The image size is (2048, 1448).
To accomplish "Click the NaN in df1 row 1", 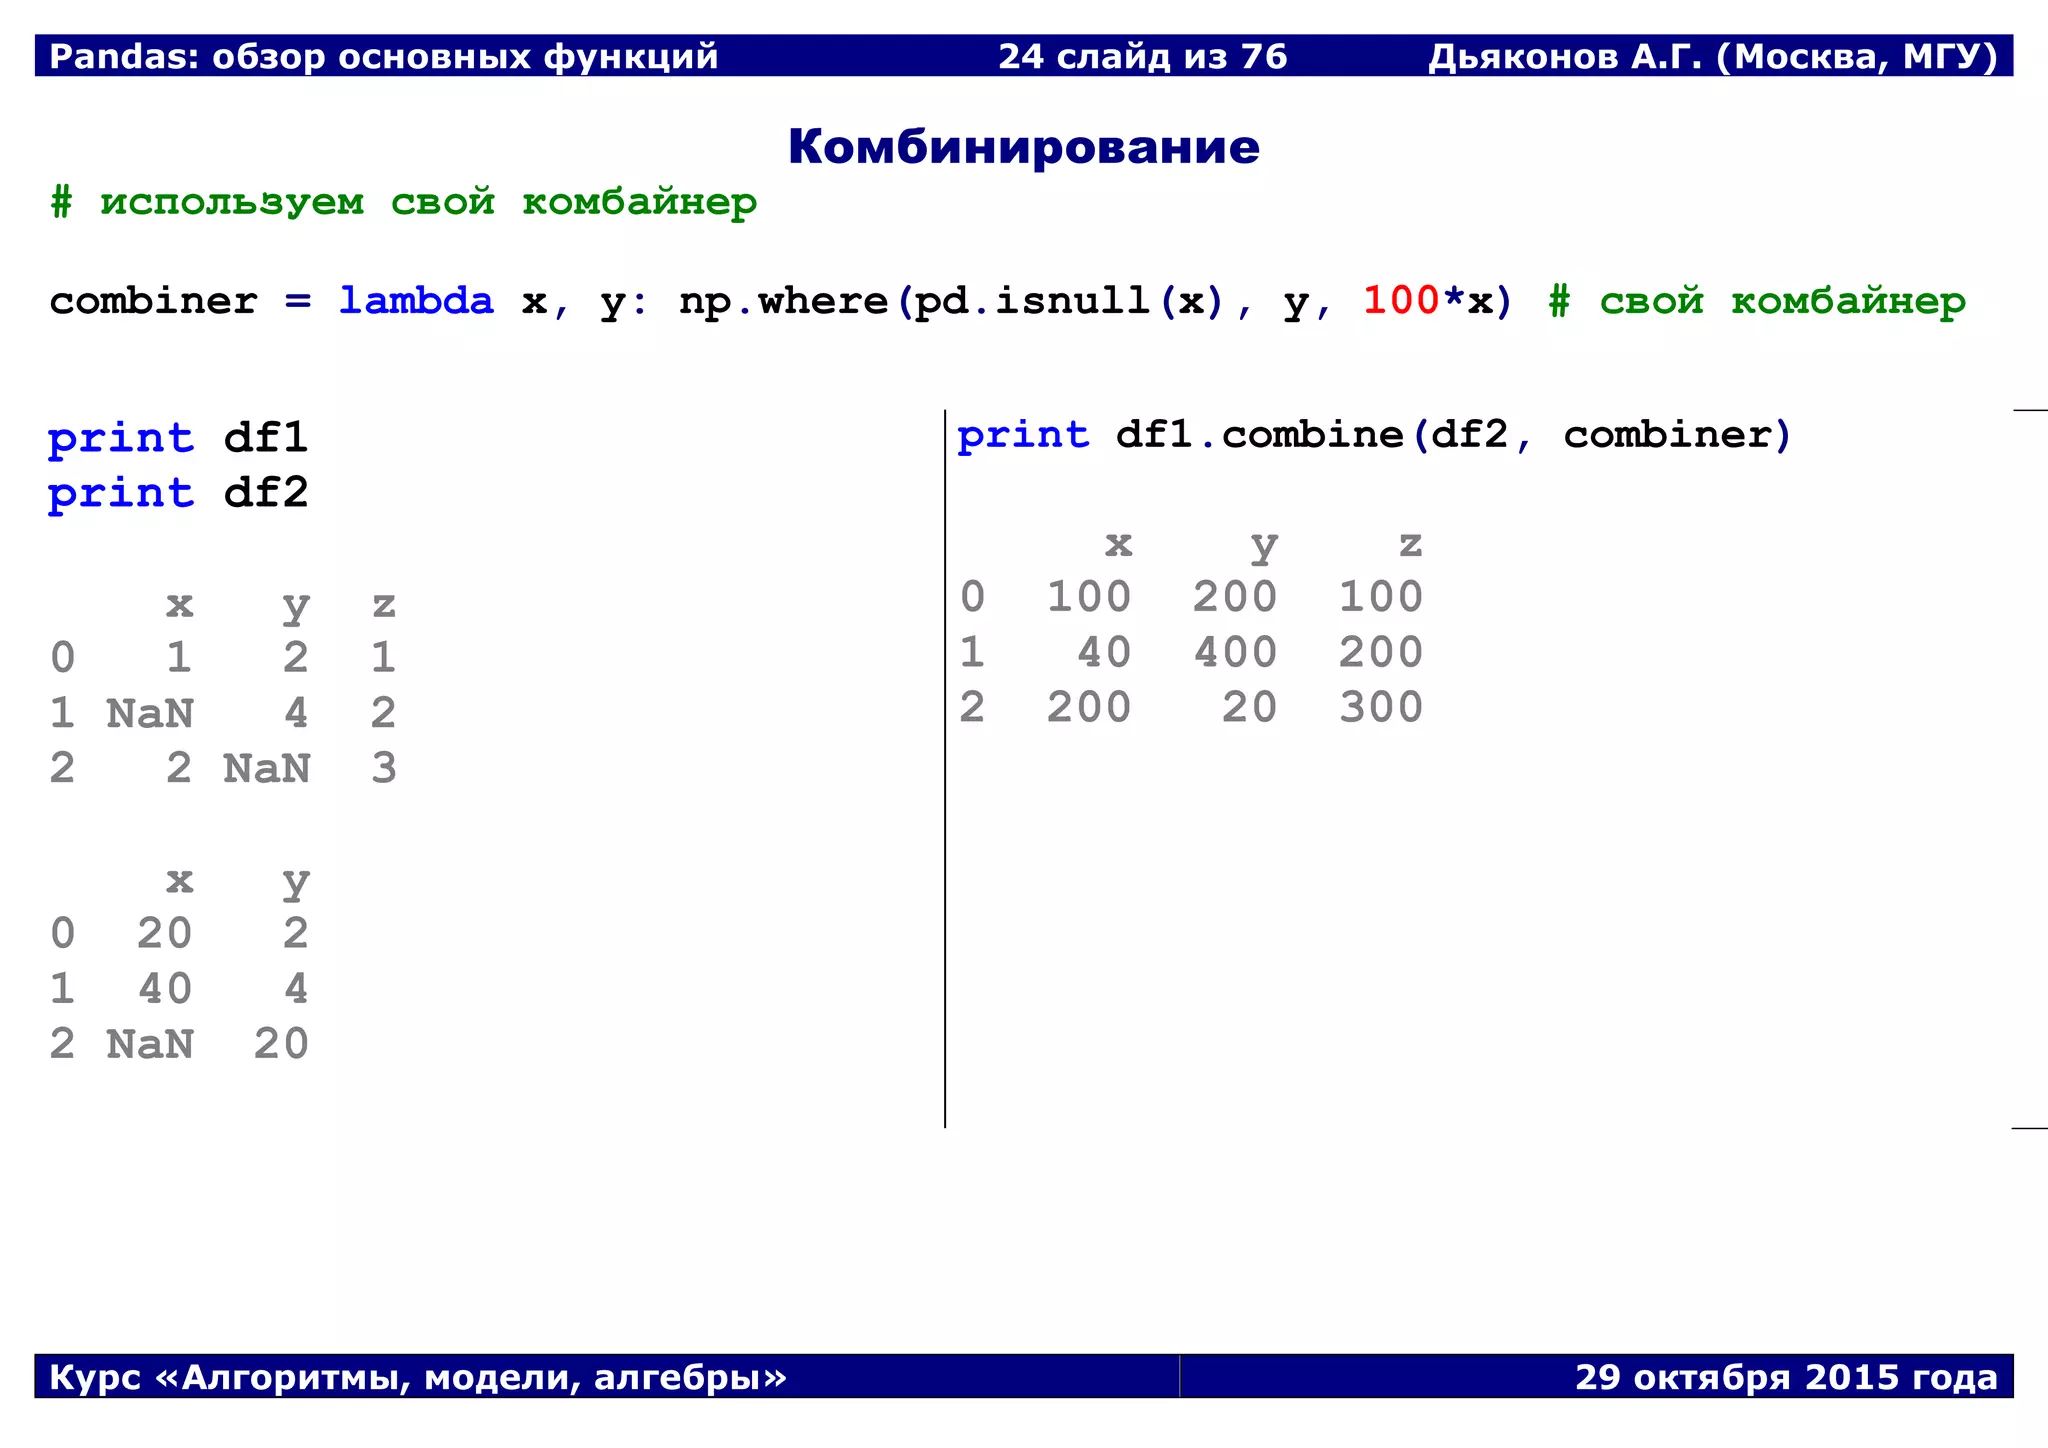I will tap(150, 714).
